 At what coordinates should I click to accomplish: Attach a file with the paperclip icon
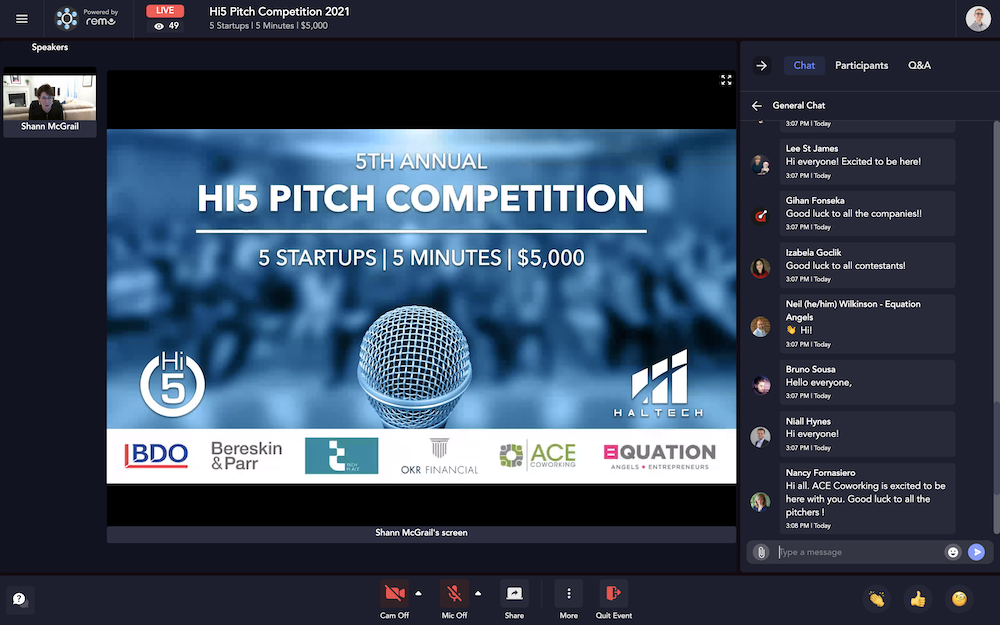761,552
